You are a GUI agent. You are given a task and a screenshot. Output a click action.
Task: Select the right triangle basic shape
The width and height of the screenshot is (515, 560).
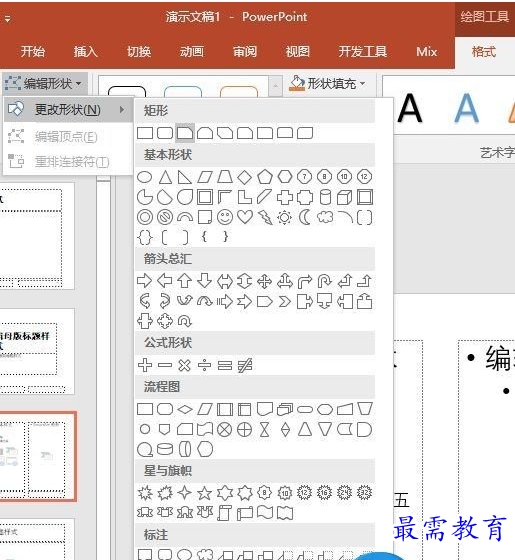pos(185,177)
